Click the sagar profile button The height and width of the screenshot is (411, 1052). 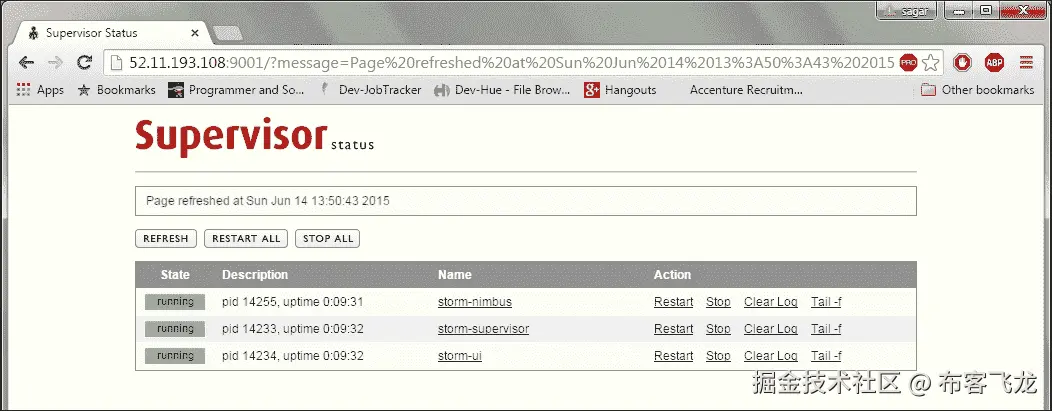coord(907,11)
